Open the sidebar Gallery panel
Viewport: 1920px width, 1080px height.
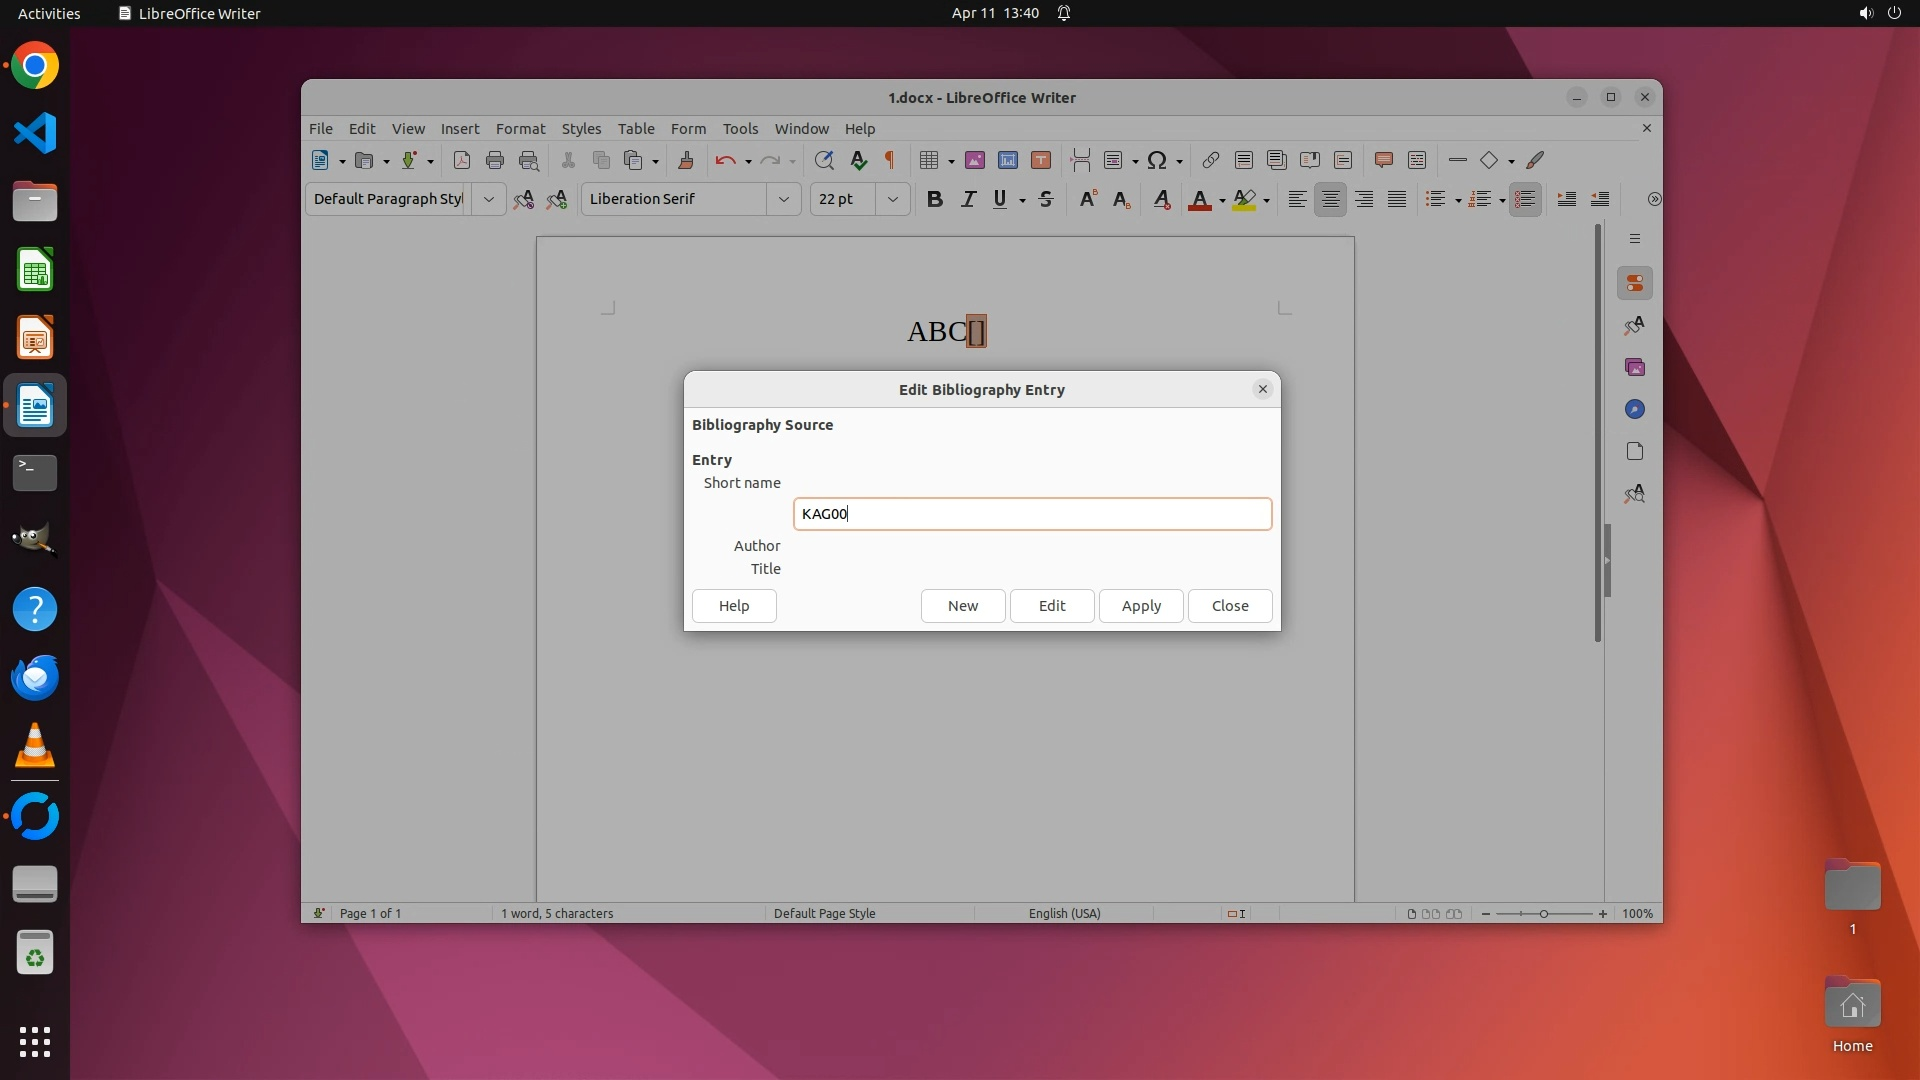coord(1635,367)
